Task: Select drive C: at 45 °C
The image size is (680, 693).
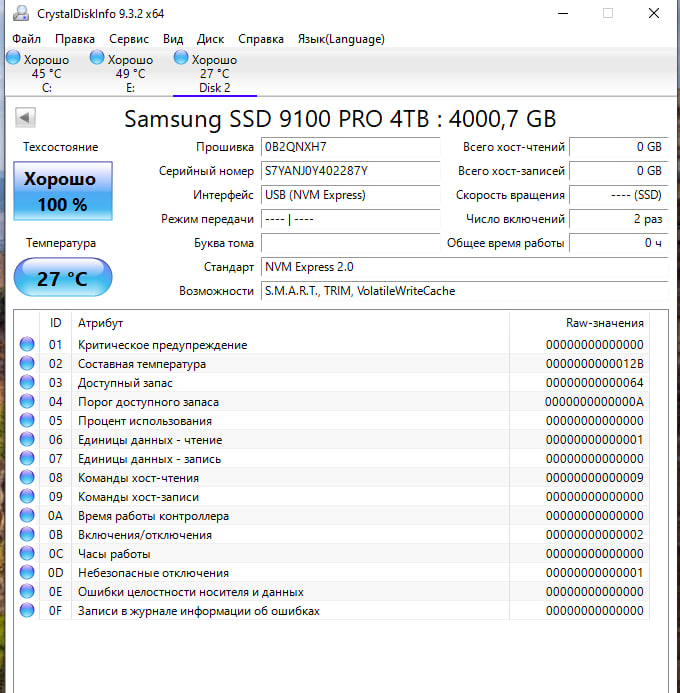Action: [x=46, y=73]
